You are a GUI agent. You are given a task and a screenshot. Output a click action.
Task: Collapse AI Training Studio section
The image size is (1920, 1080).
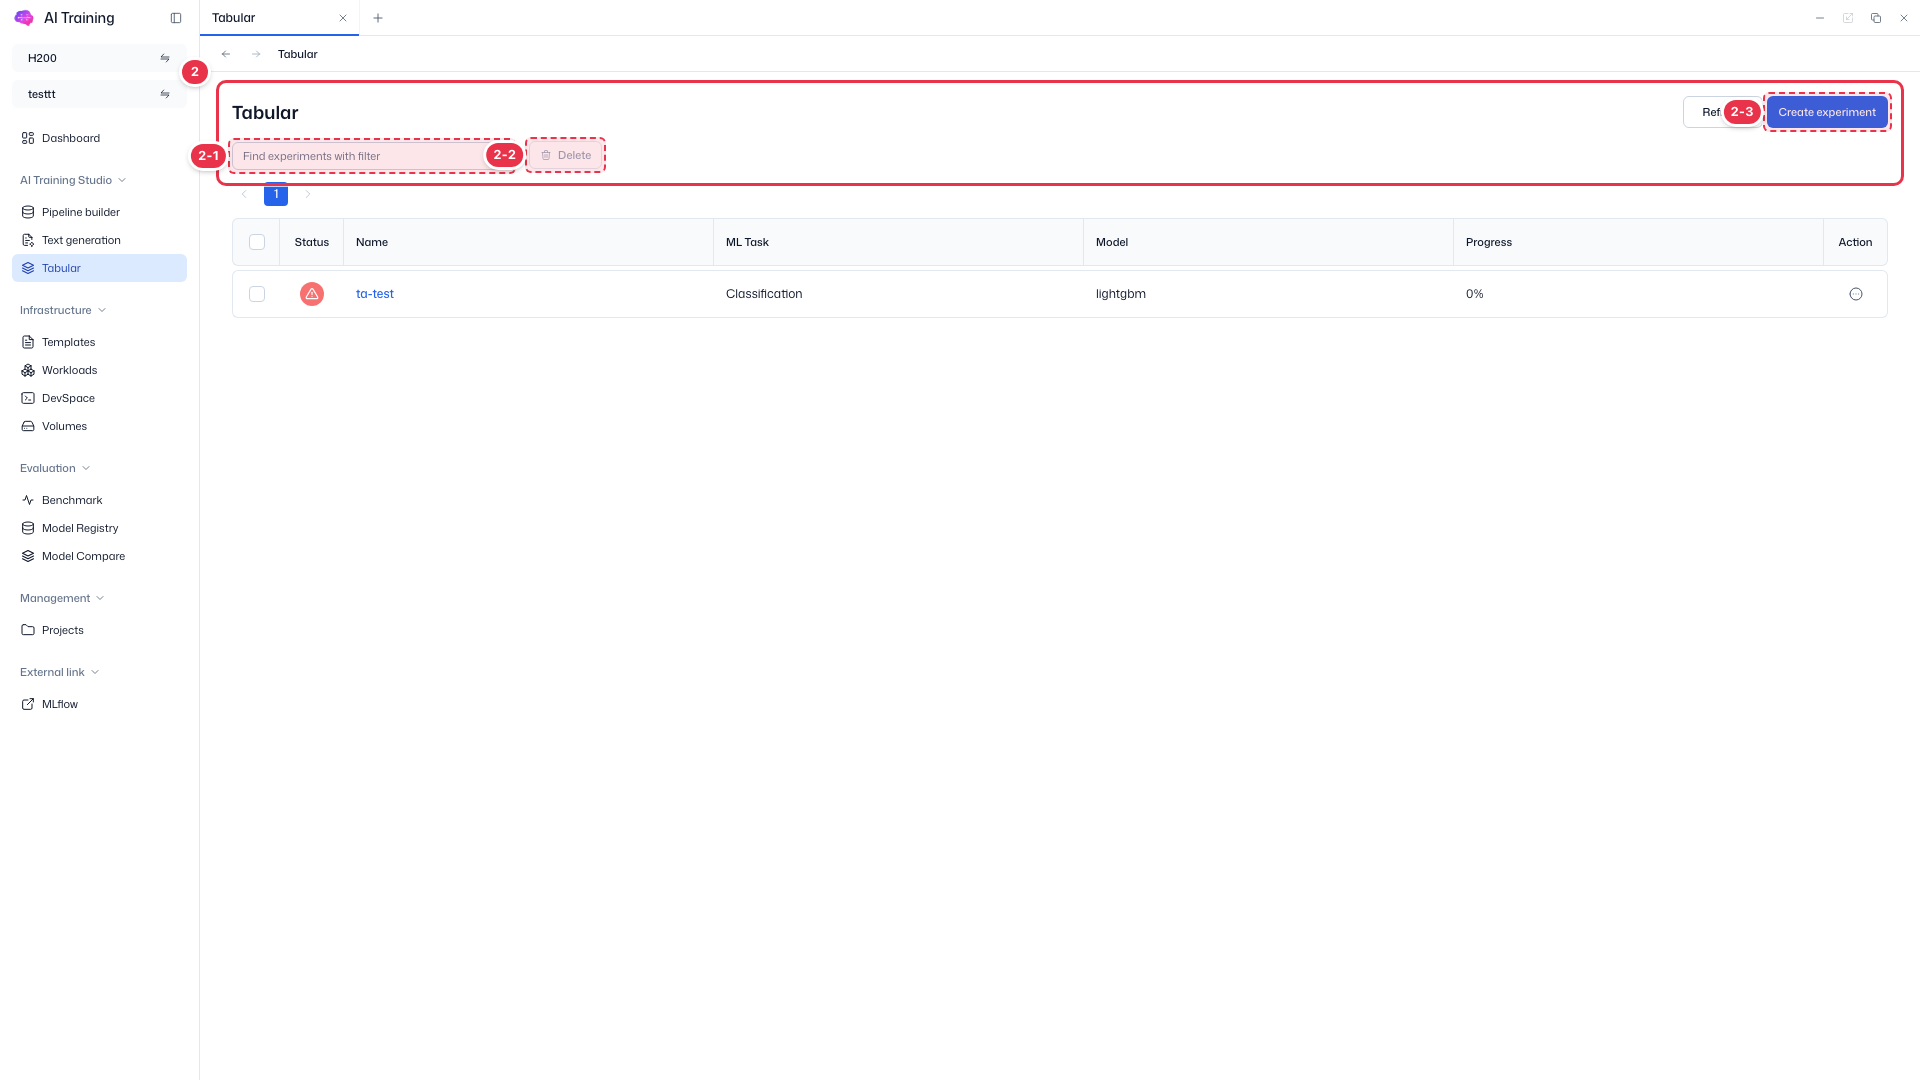click(x=73, y=180)
